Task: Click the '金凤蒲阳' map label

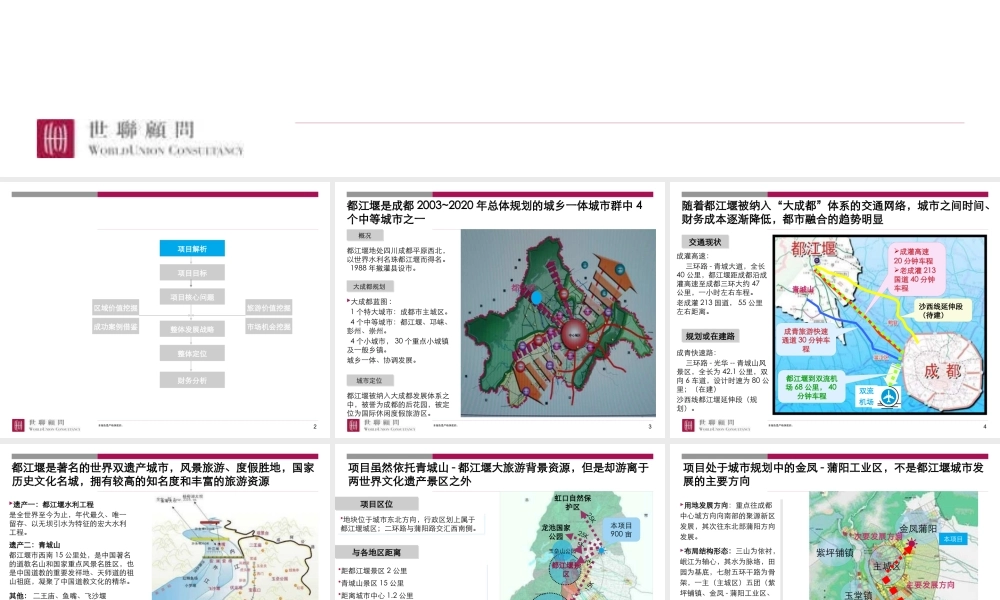Action: click(x=918, y=529)
